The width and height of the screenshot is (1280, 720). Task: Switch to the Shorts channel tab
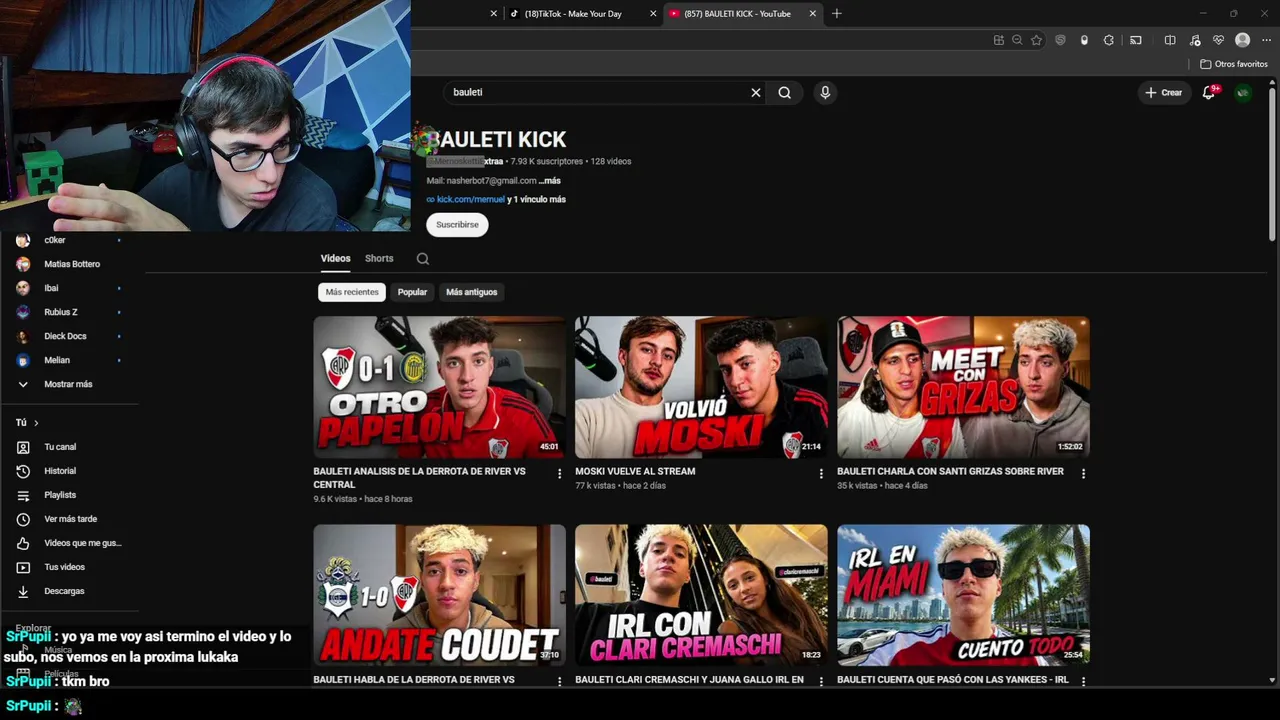379,258
